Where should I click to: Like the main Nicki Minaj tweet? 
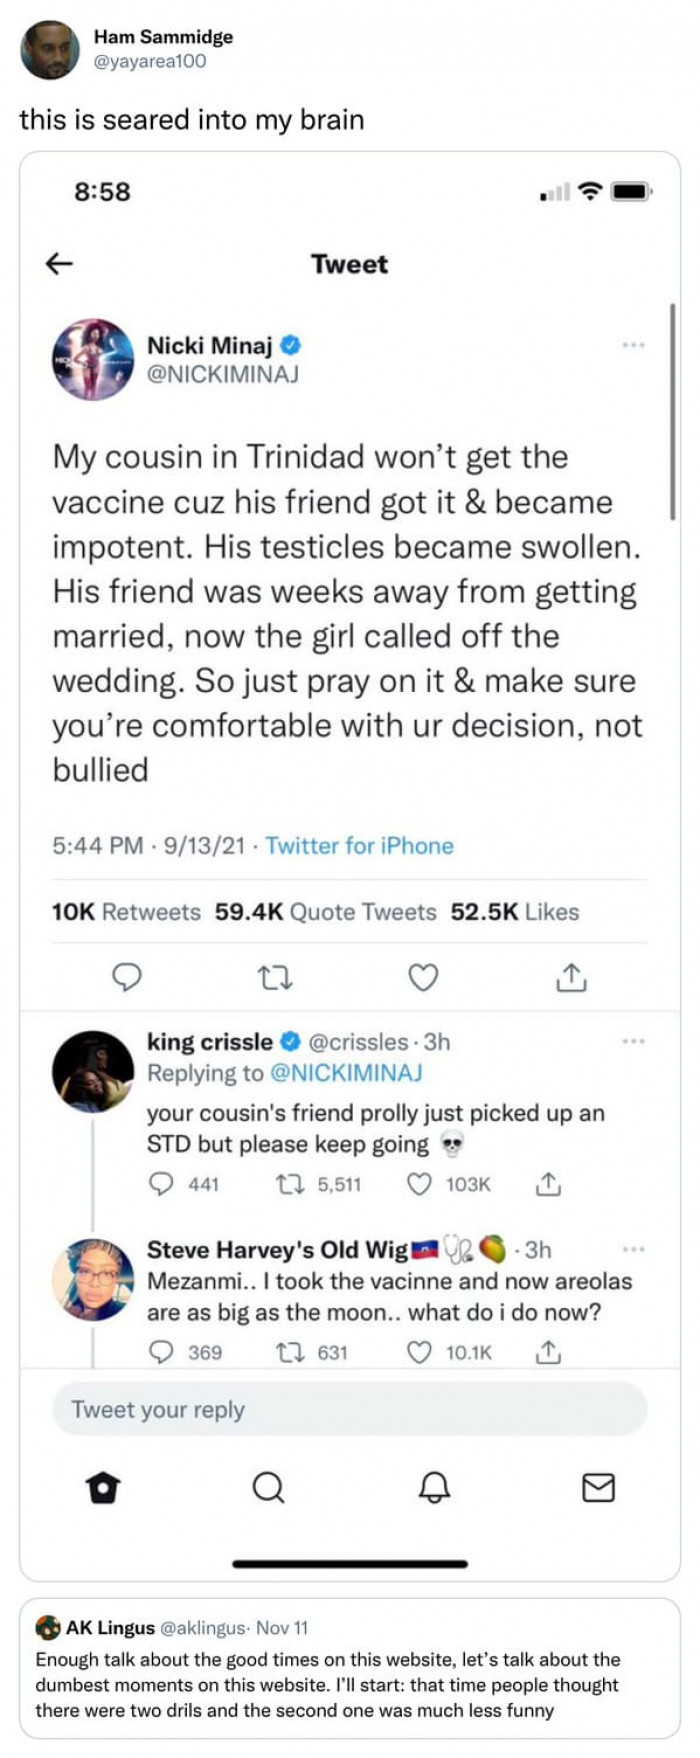point(423,977)
